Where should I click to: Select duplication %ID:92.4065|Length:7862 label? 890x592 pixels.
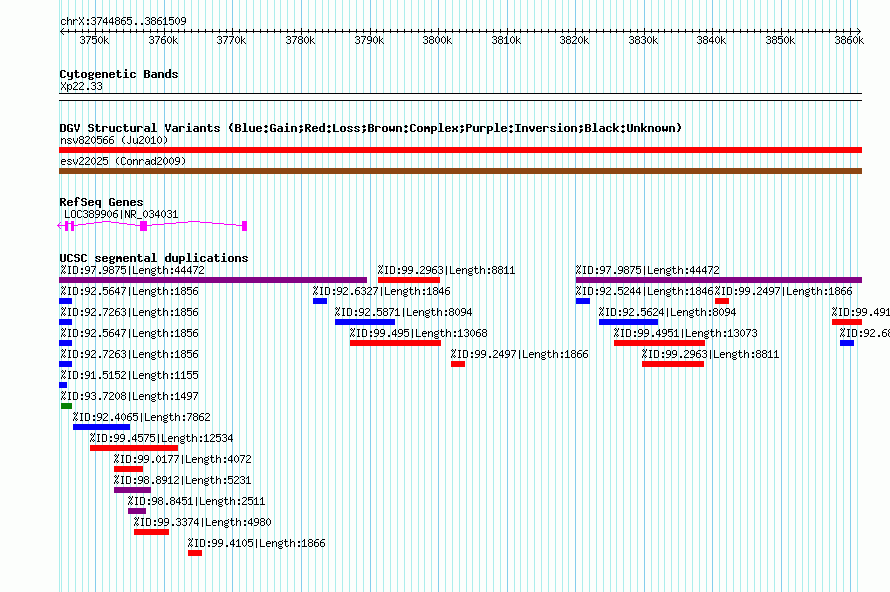(142, 417)
